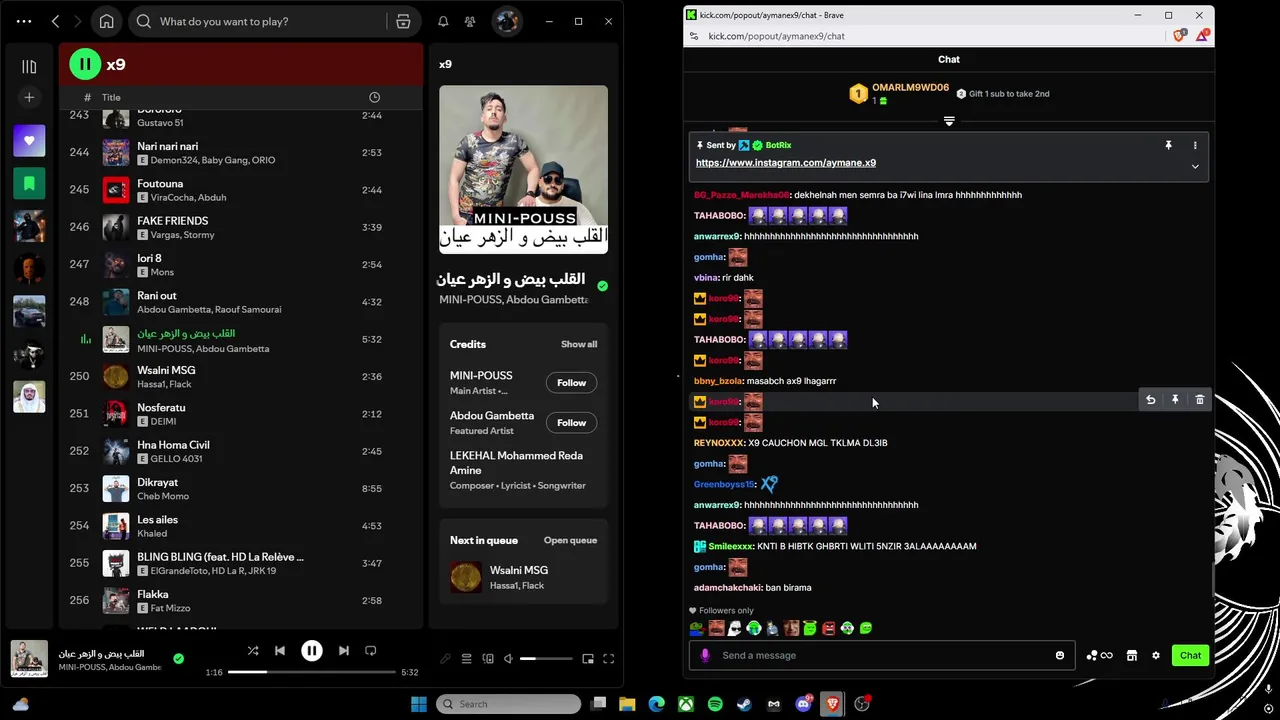Toggle the added-to-library check in bottom player bar
1280x720 pixels.
[x=178, y=658]
